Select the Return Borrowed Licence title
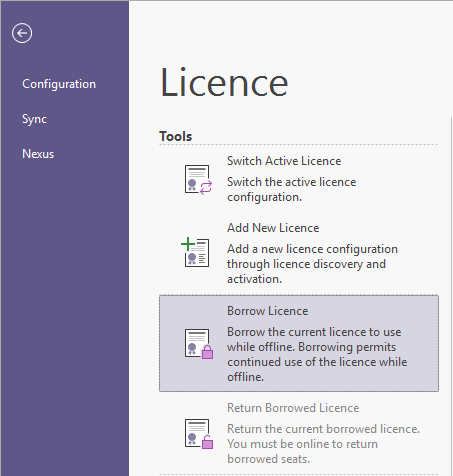 pyautogui.click(x=293, y=408)
